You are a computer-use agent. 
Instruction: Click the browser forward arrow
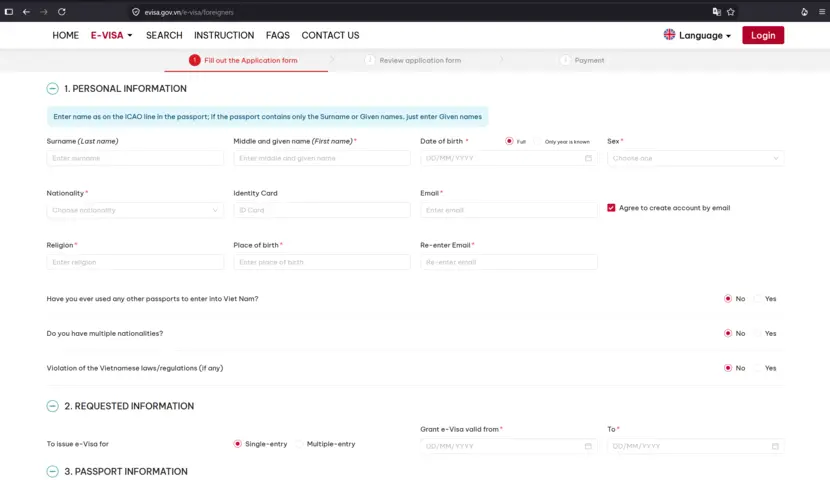(44, 12)
